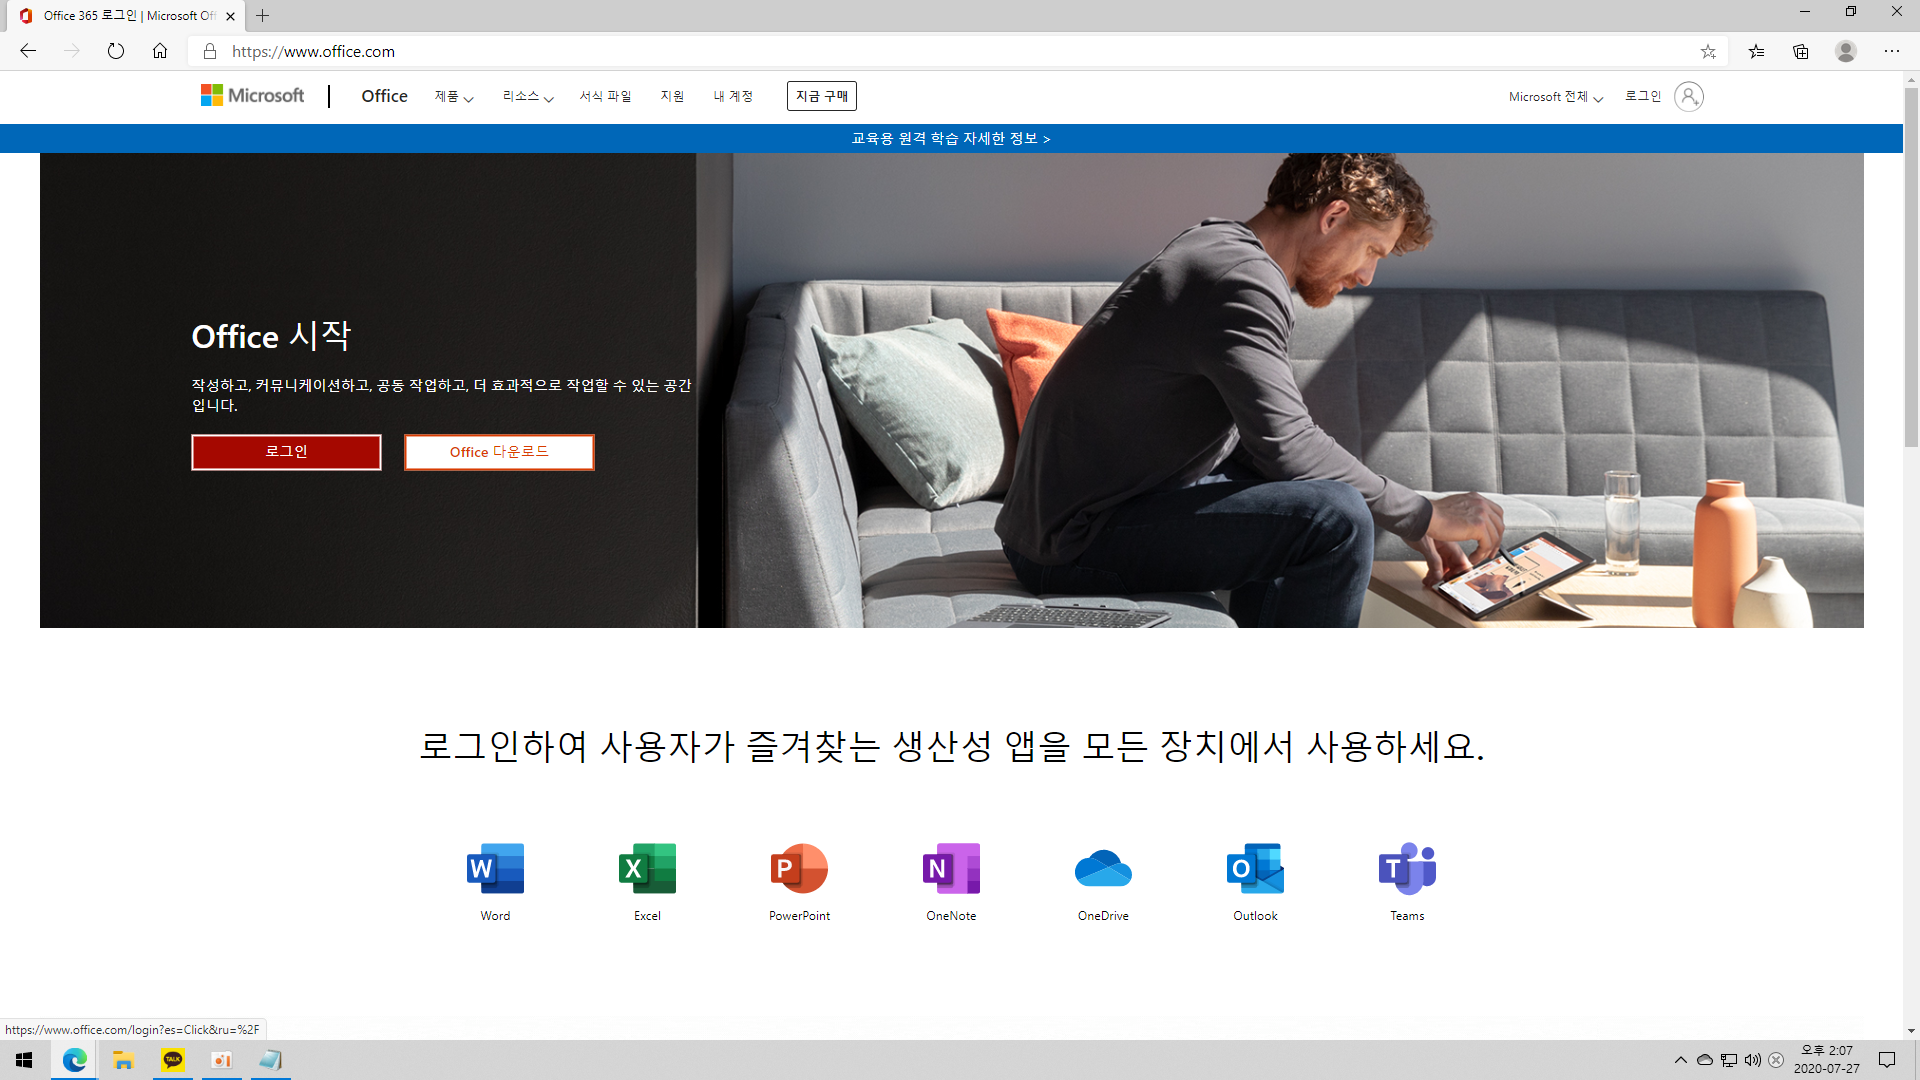Click the volume icon in system tray
The image size is (1920, 1080).
[x=1753, y=1060]
